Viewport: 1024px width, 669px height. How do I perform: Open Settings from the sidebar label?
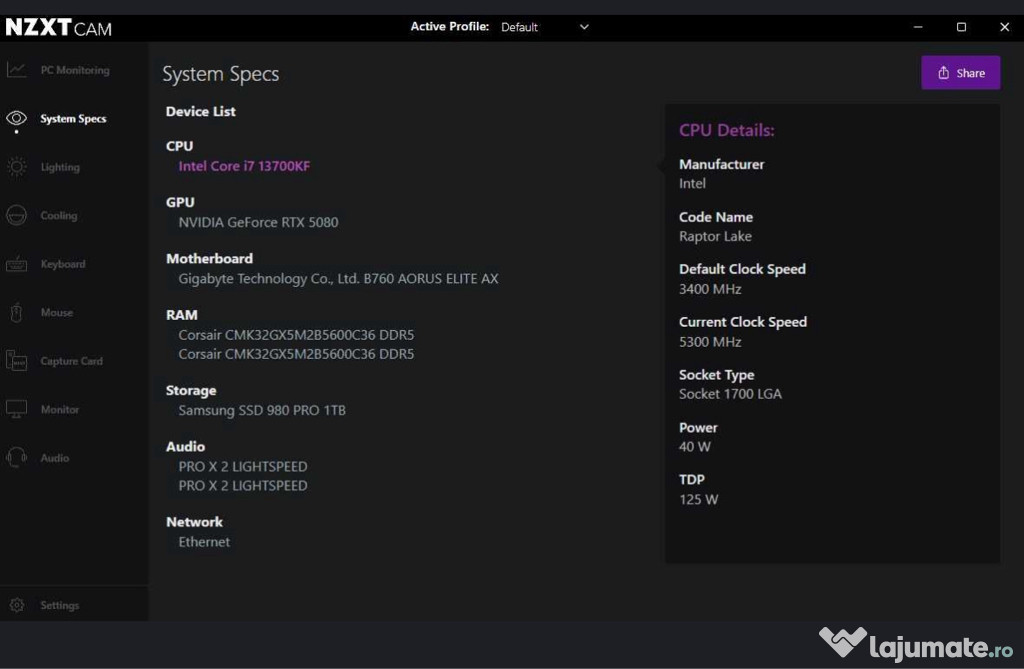click(x=59, y=606)
